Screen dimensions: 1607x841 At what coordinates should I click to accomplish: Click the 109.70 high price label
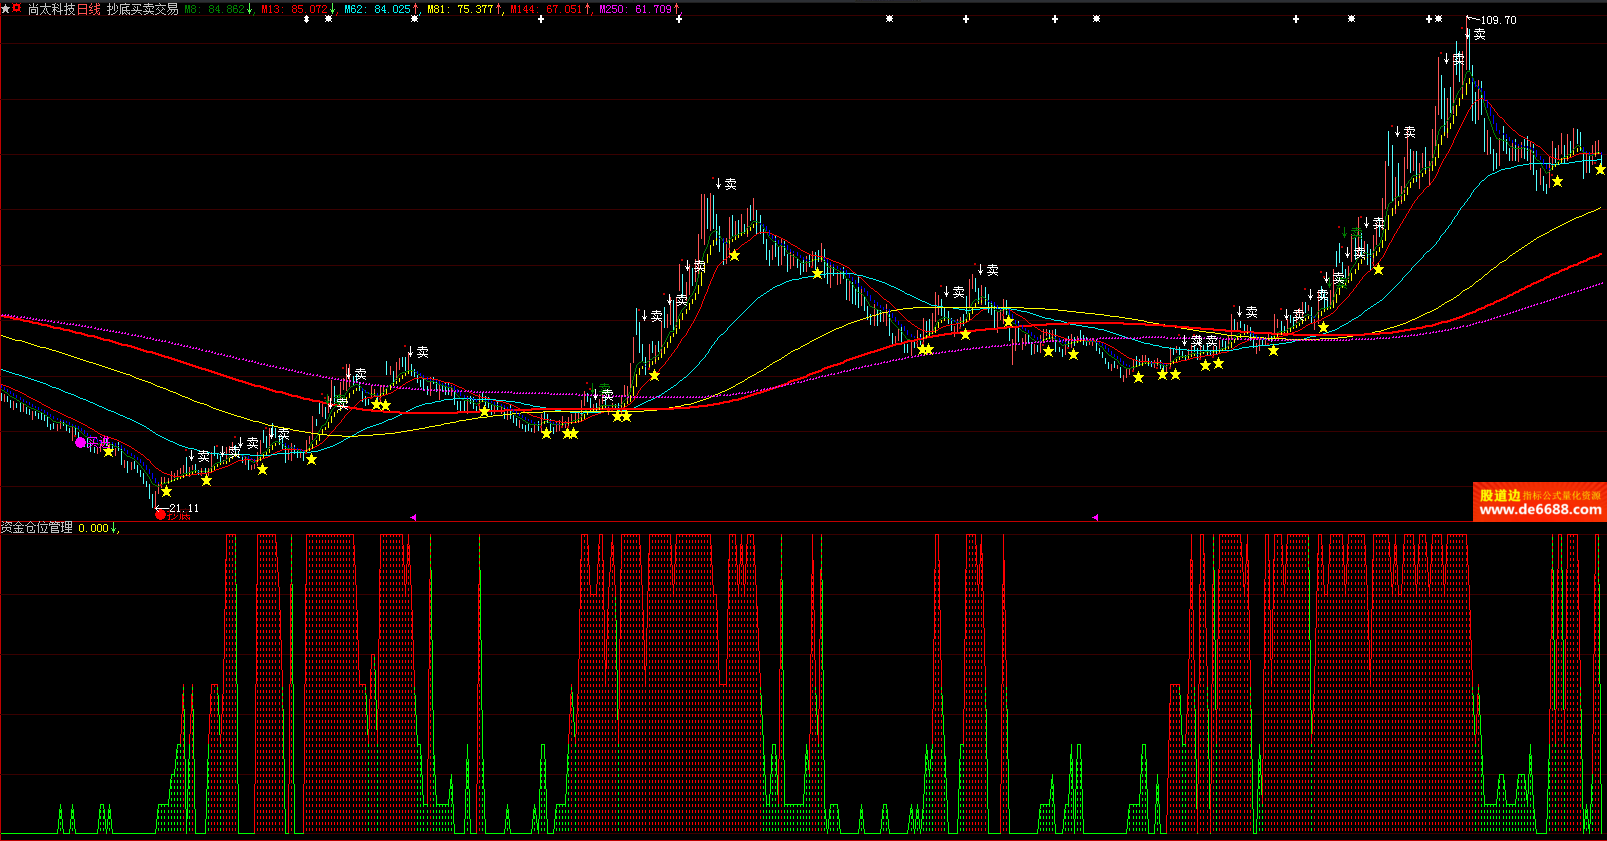pos(1498,20)
